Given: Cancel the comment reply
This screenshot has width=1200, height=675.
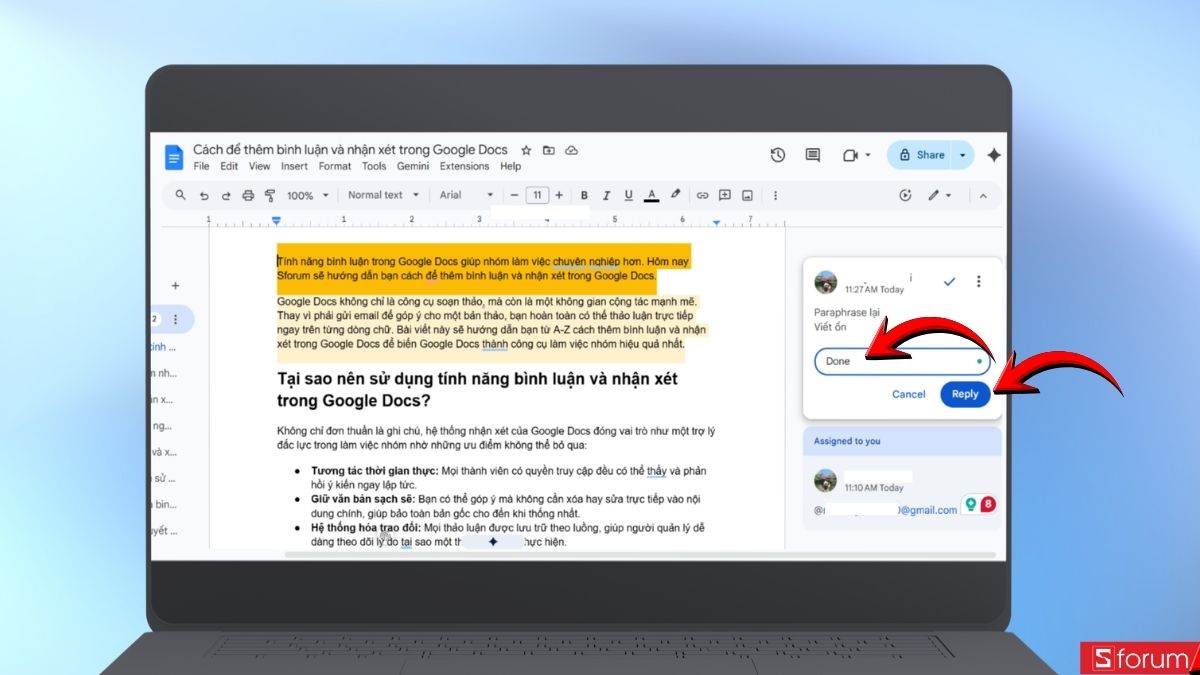Looking at the screenshot, I should 908,394.
